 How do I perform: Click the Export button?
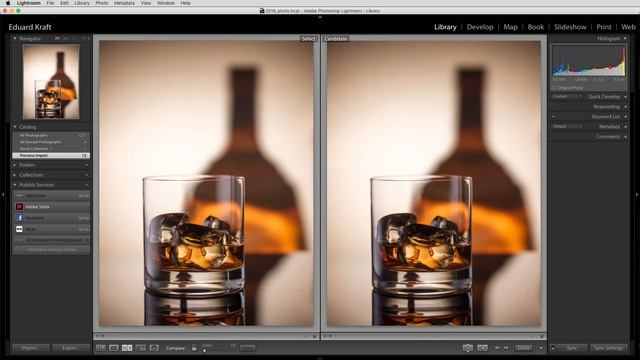point(71,348)
